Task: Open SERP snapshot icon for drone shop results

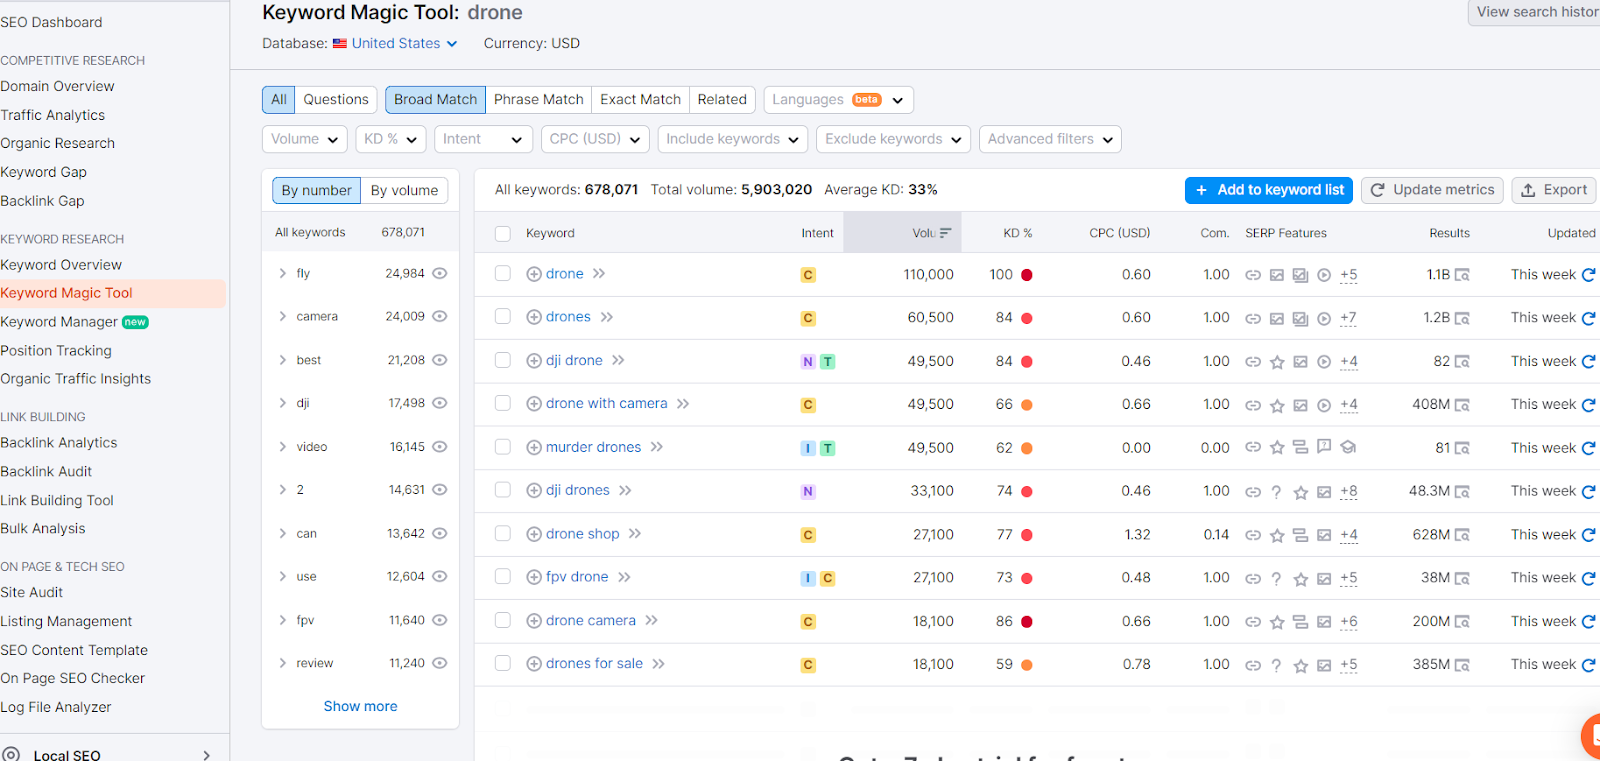Action: pyautogui.click(x=1462, y=535)
